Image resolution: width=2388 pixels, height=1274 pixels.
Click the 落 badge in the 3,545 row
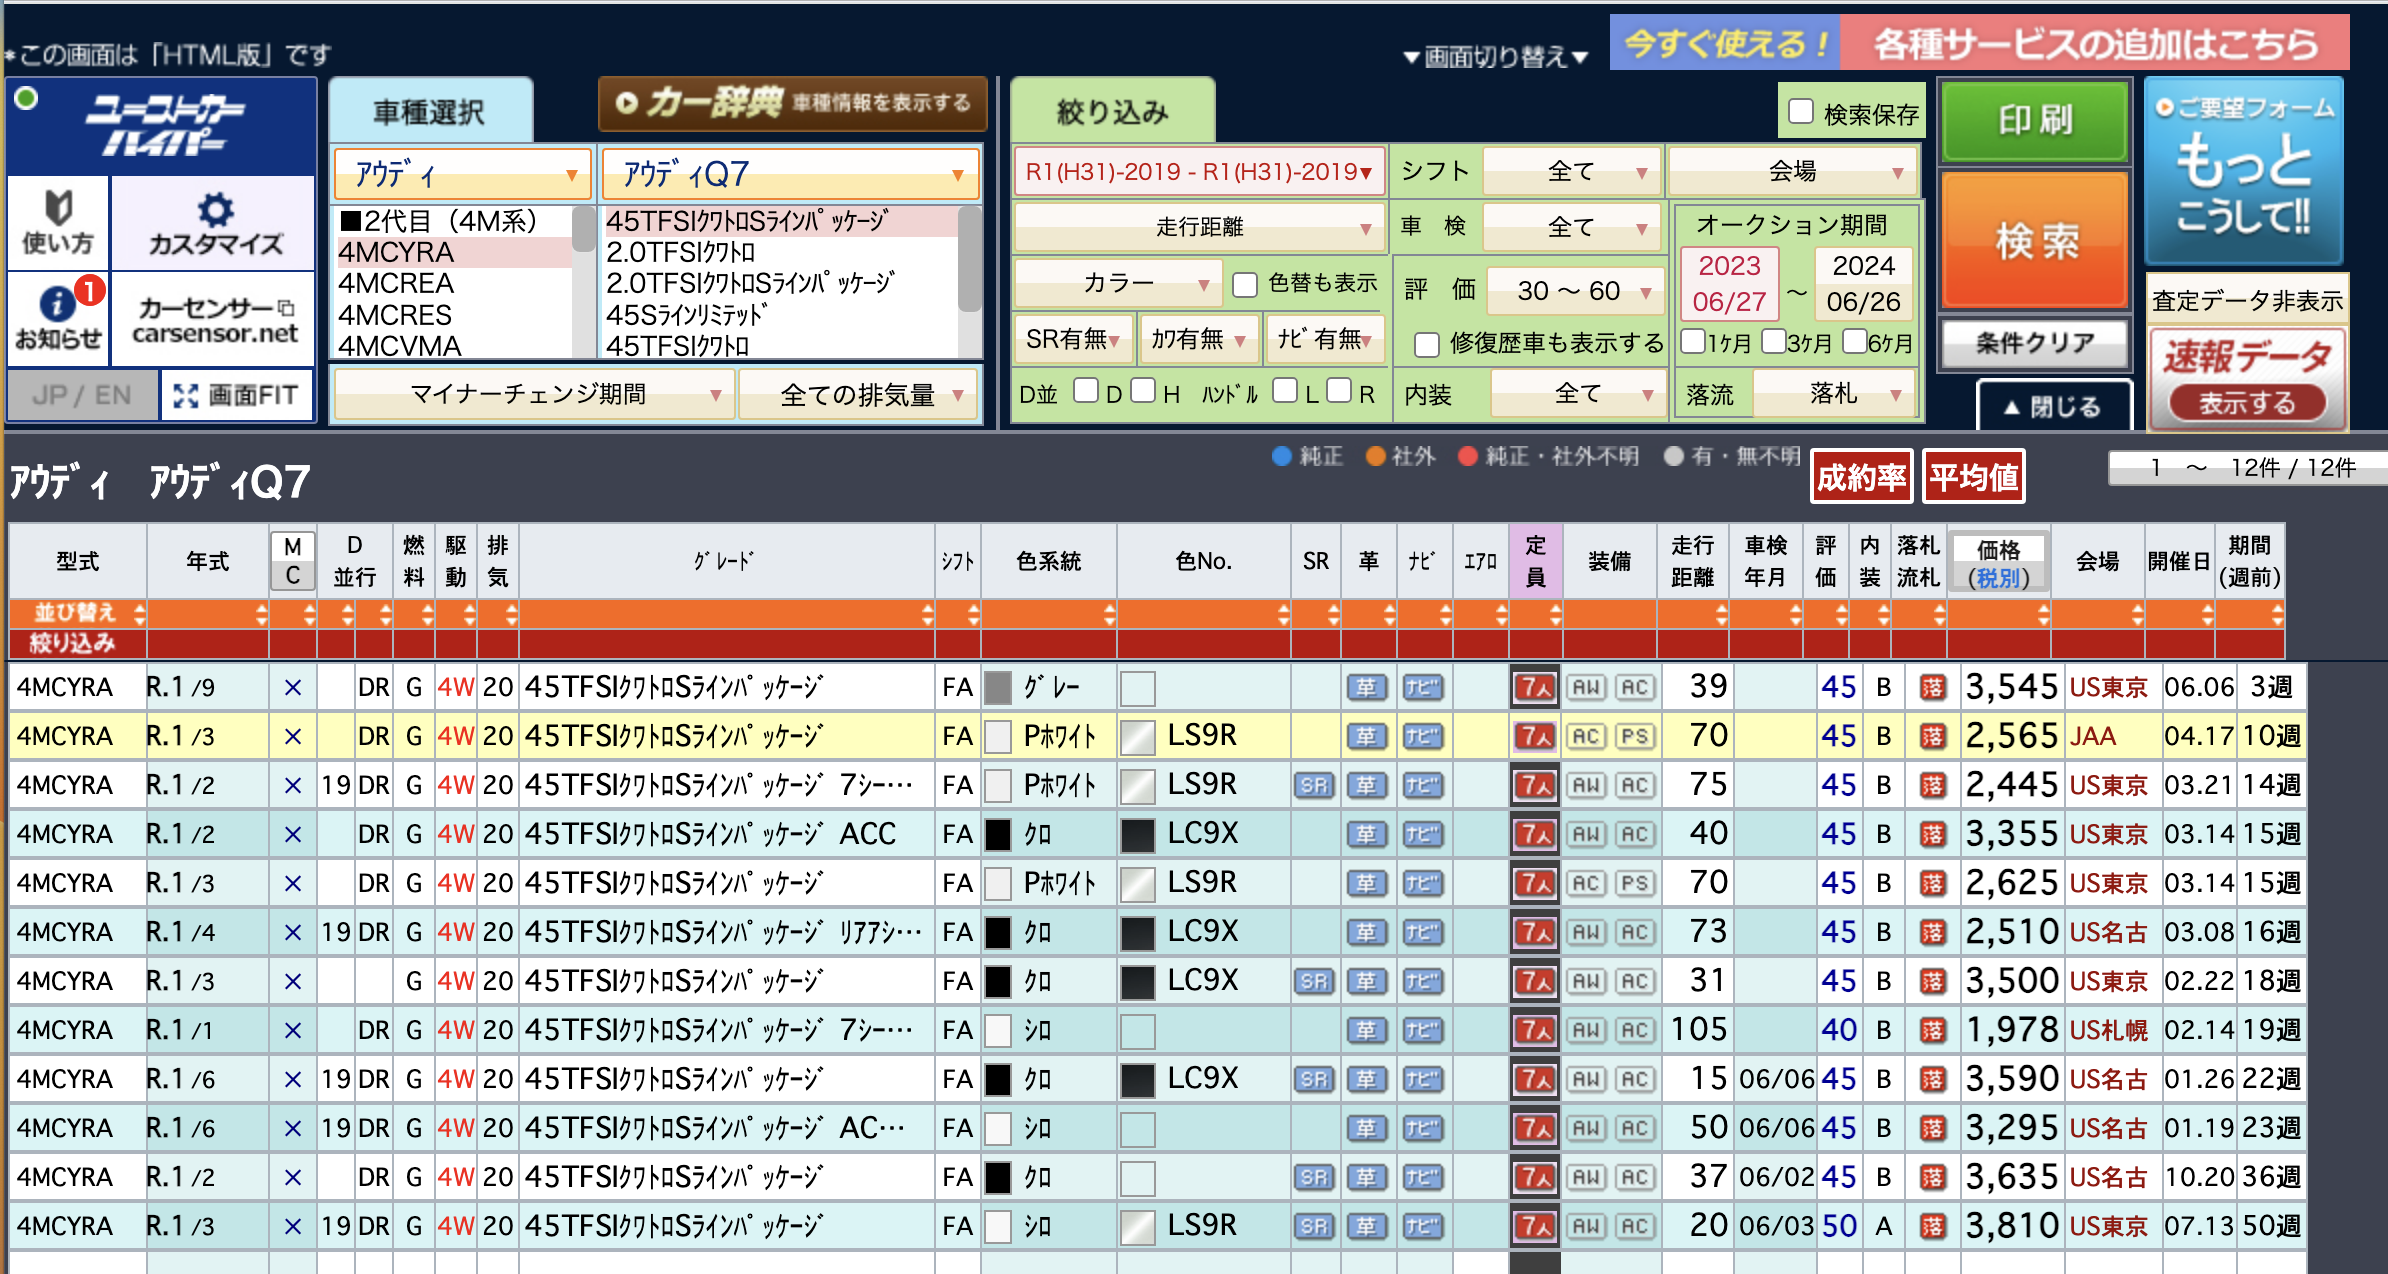(1932, 687)
